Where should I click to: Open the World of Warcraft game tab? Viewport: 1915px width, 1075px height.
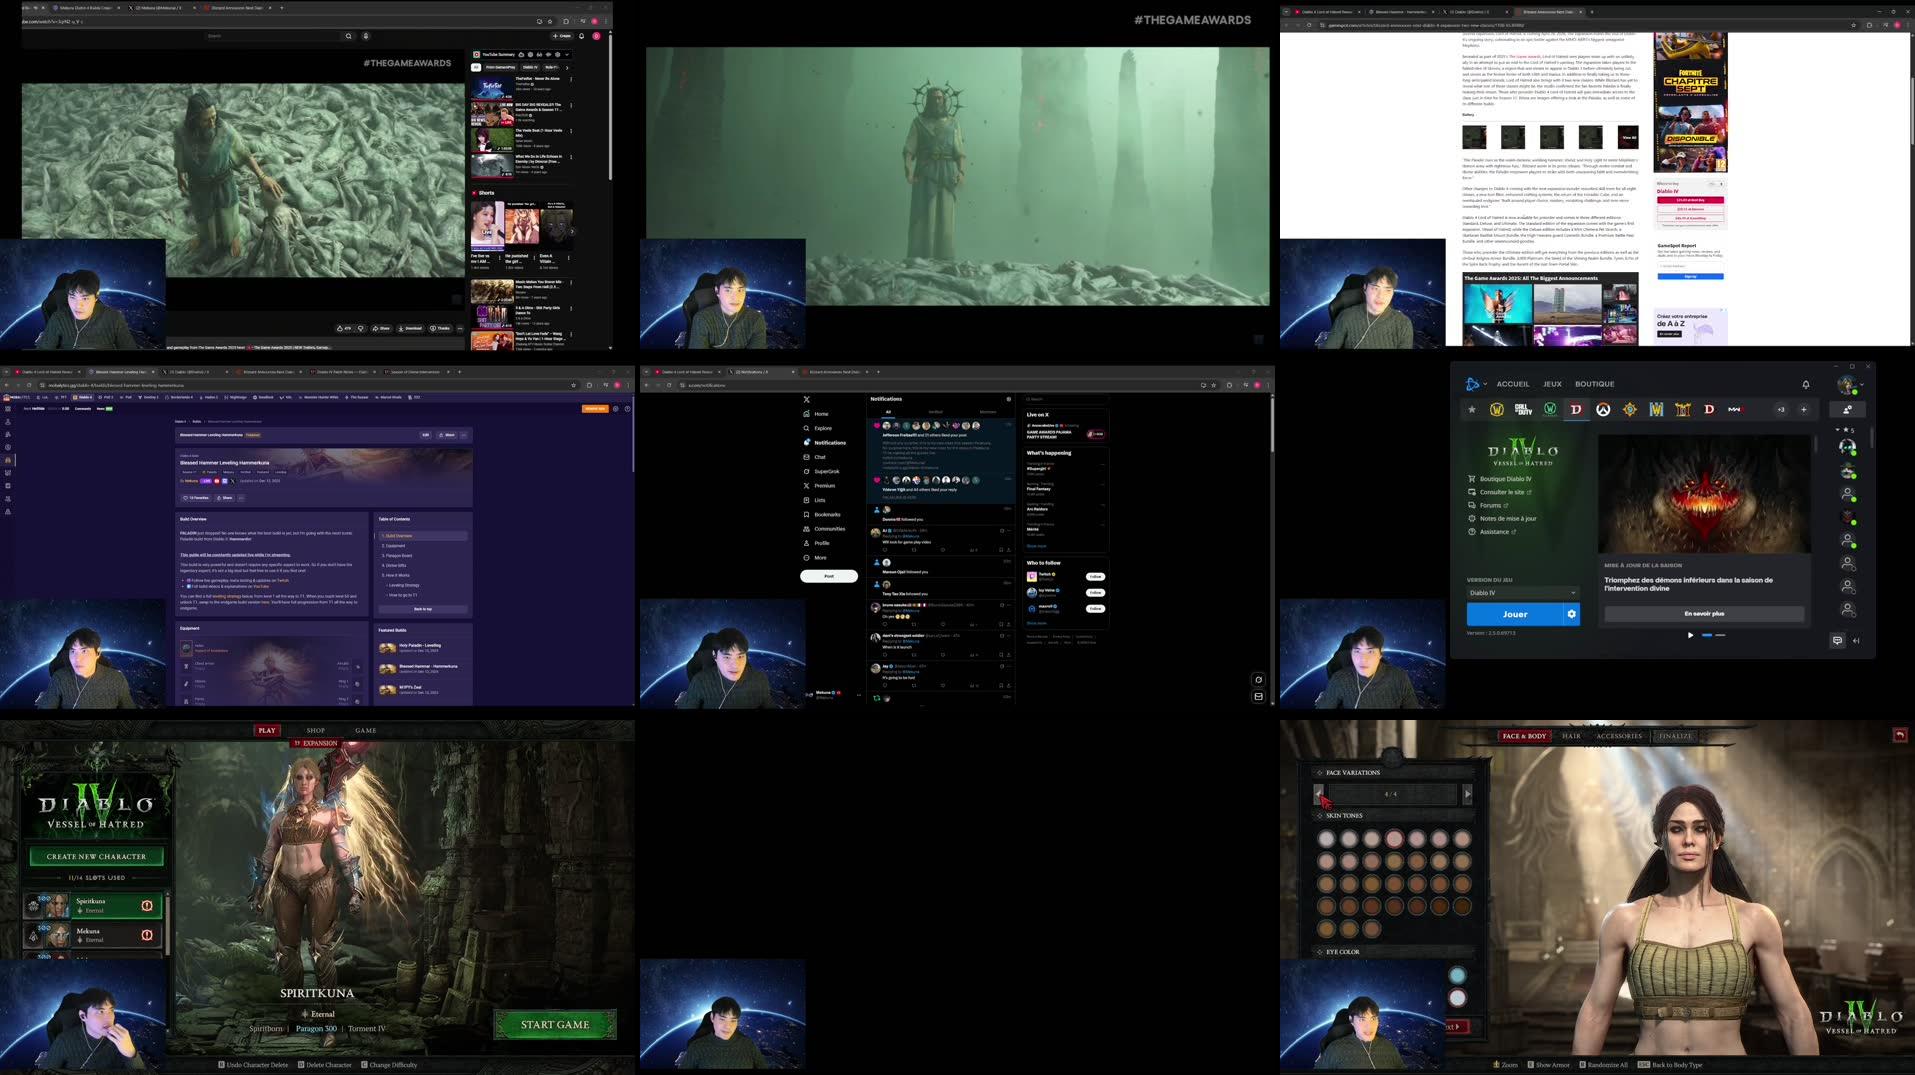click(x=1497, y=410)
